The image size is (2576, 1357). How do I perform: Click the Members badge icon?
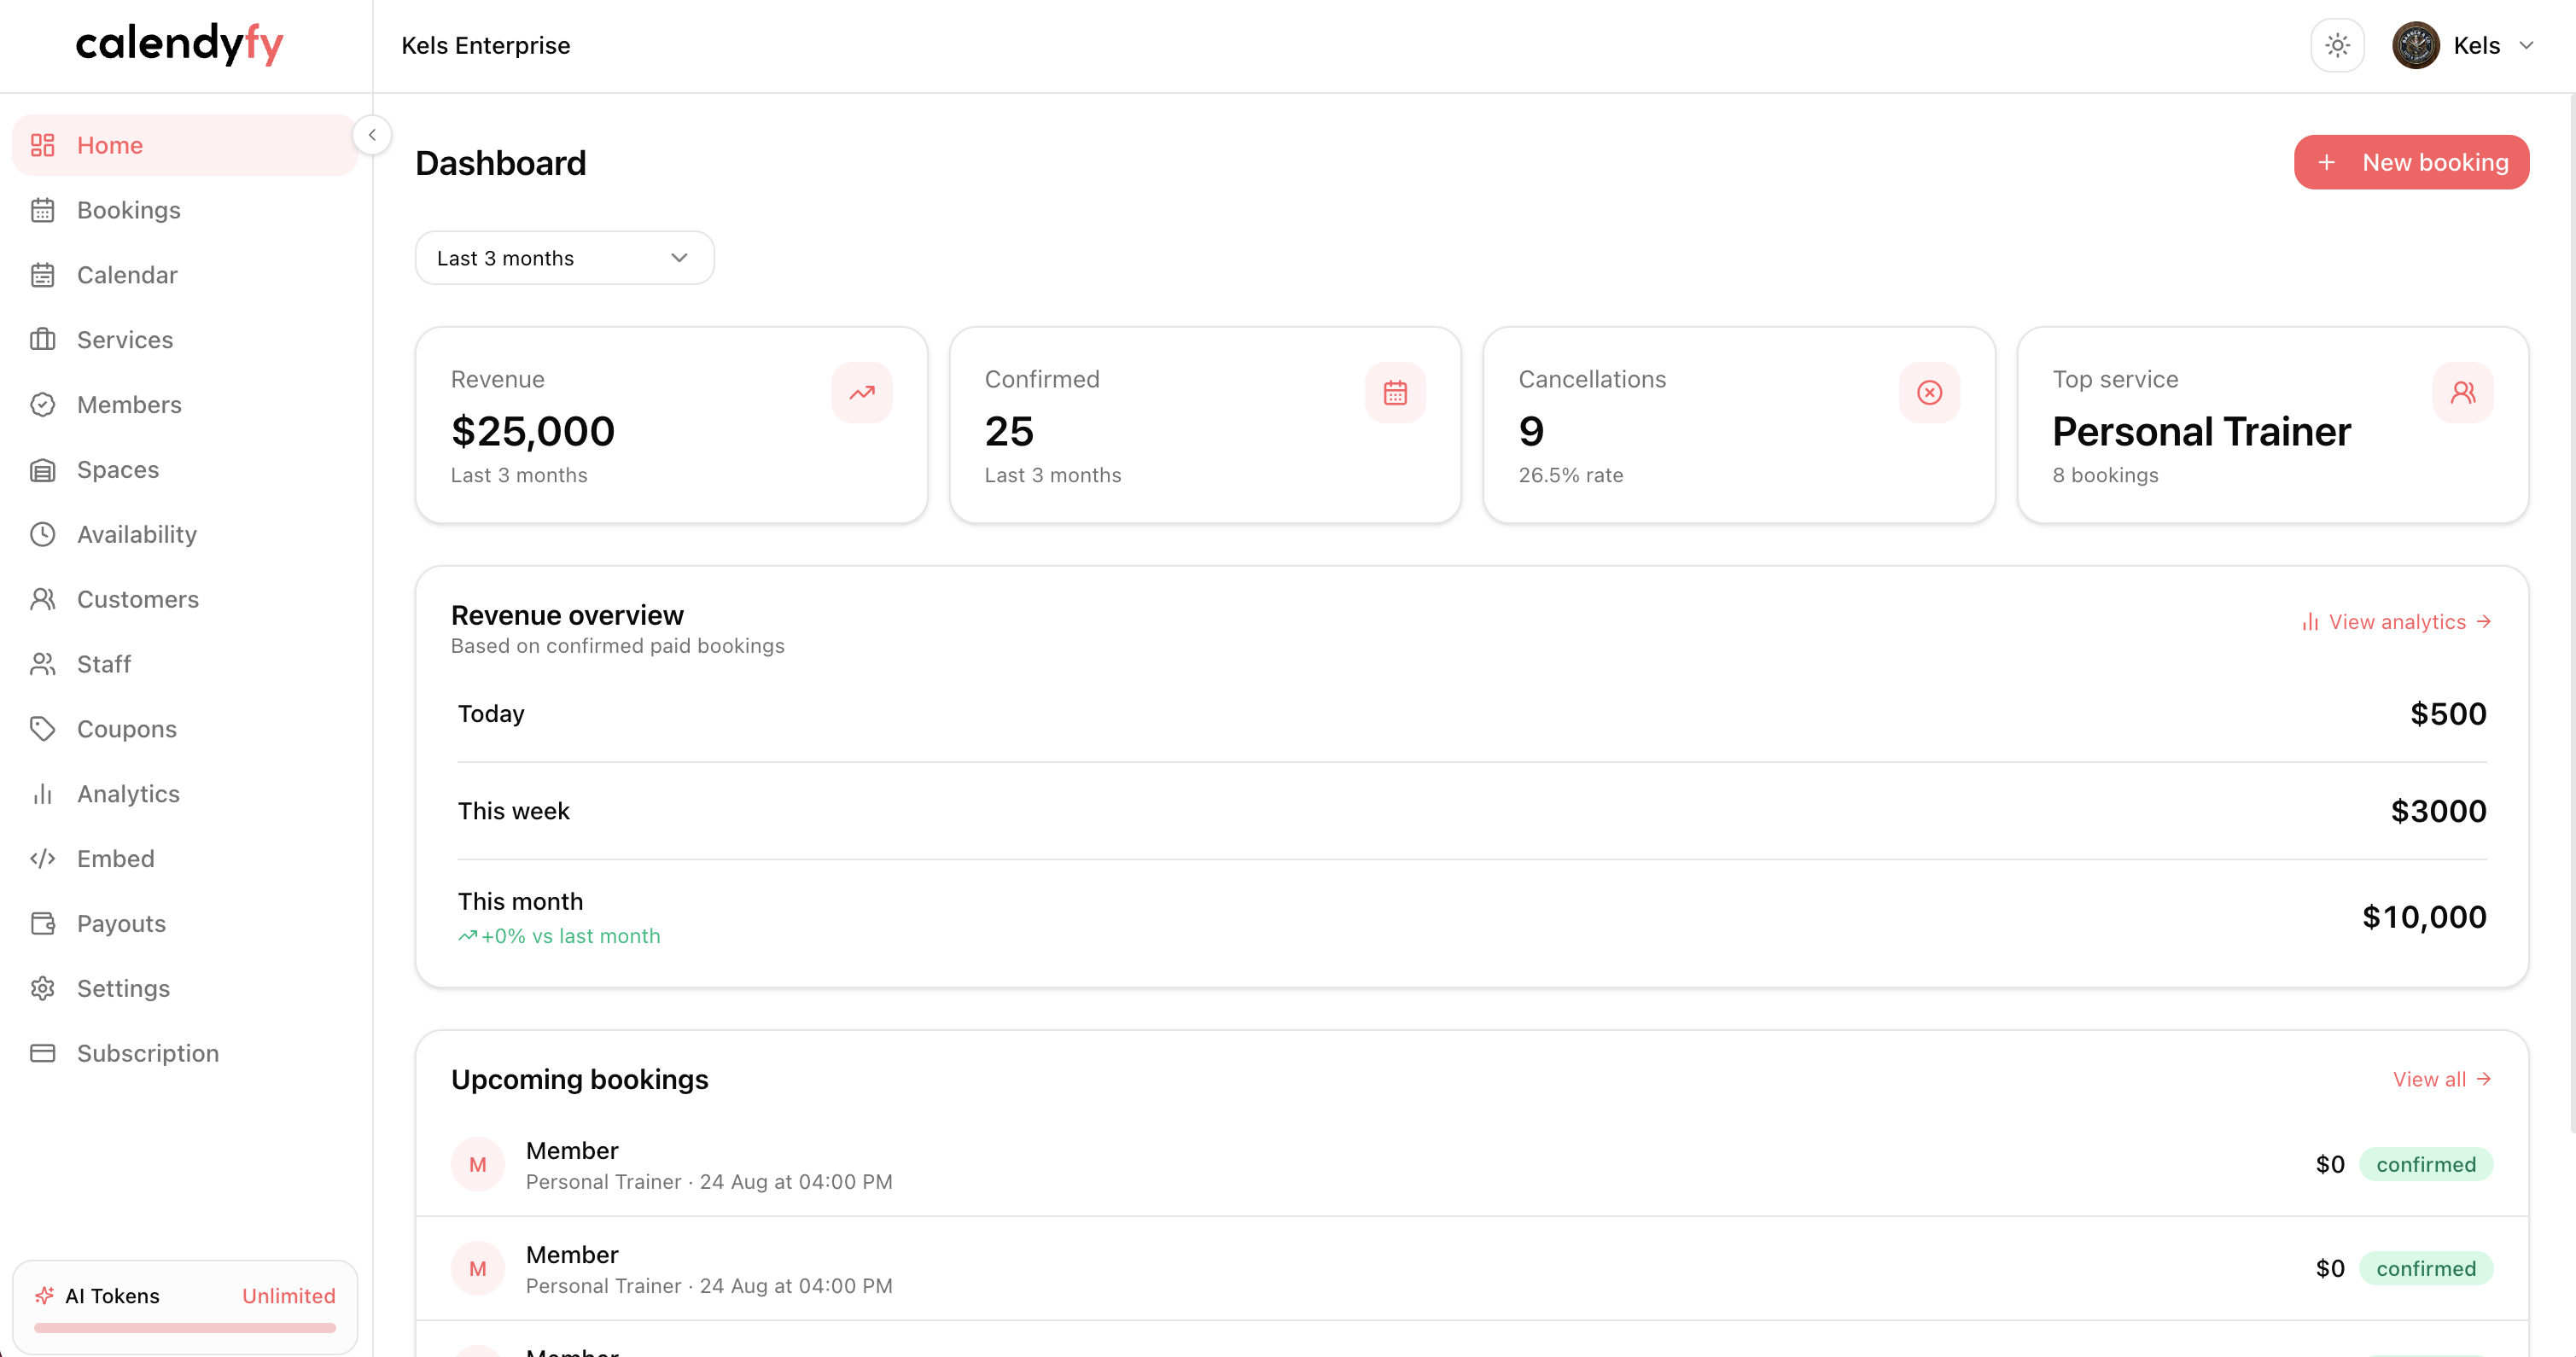[42, 405]
